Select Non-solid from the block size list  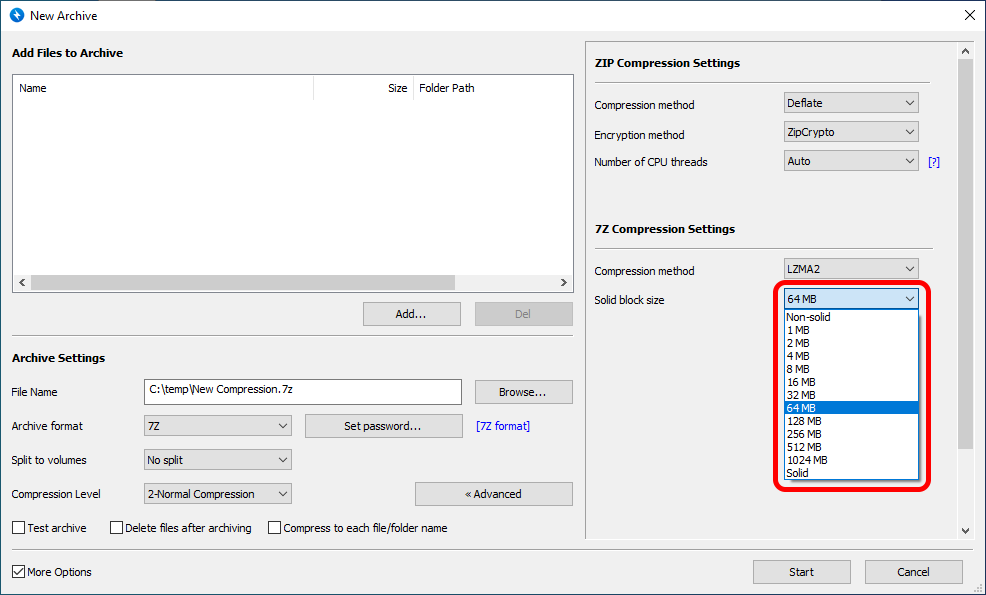[x=809, y=317]
